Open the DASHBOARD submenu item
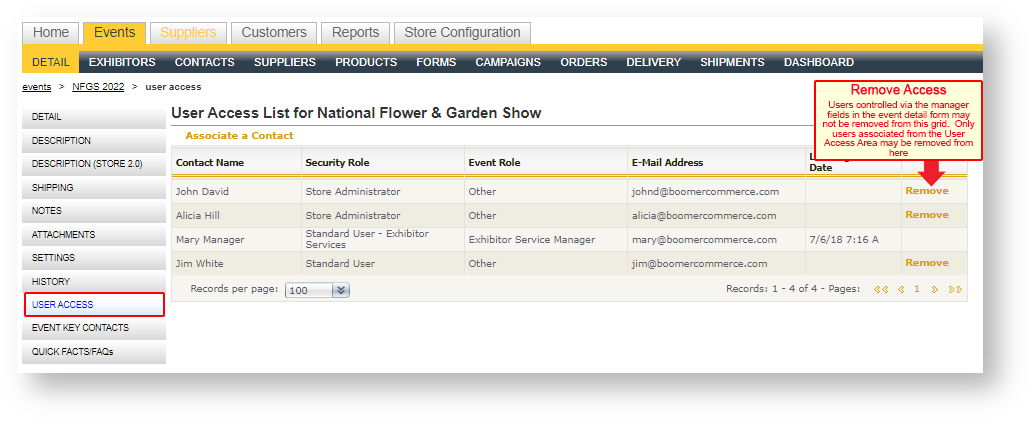1031x421 pixels. point(818,62)
